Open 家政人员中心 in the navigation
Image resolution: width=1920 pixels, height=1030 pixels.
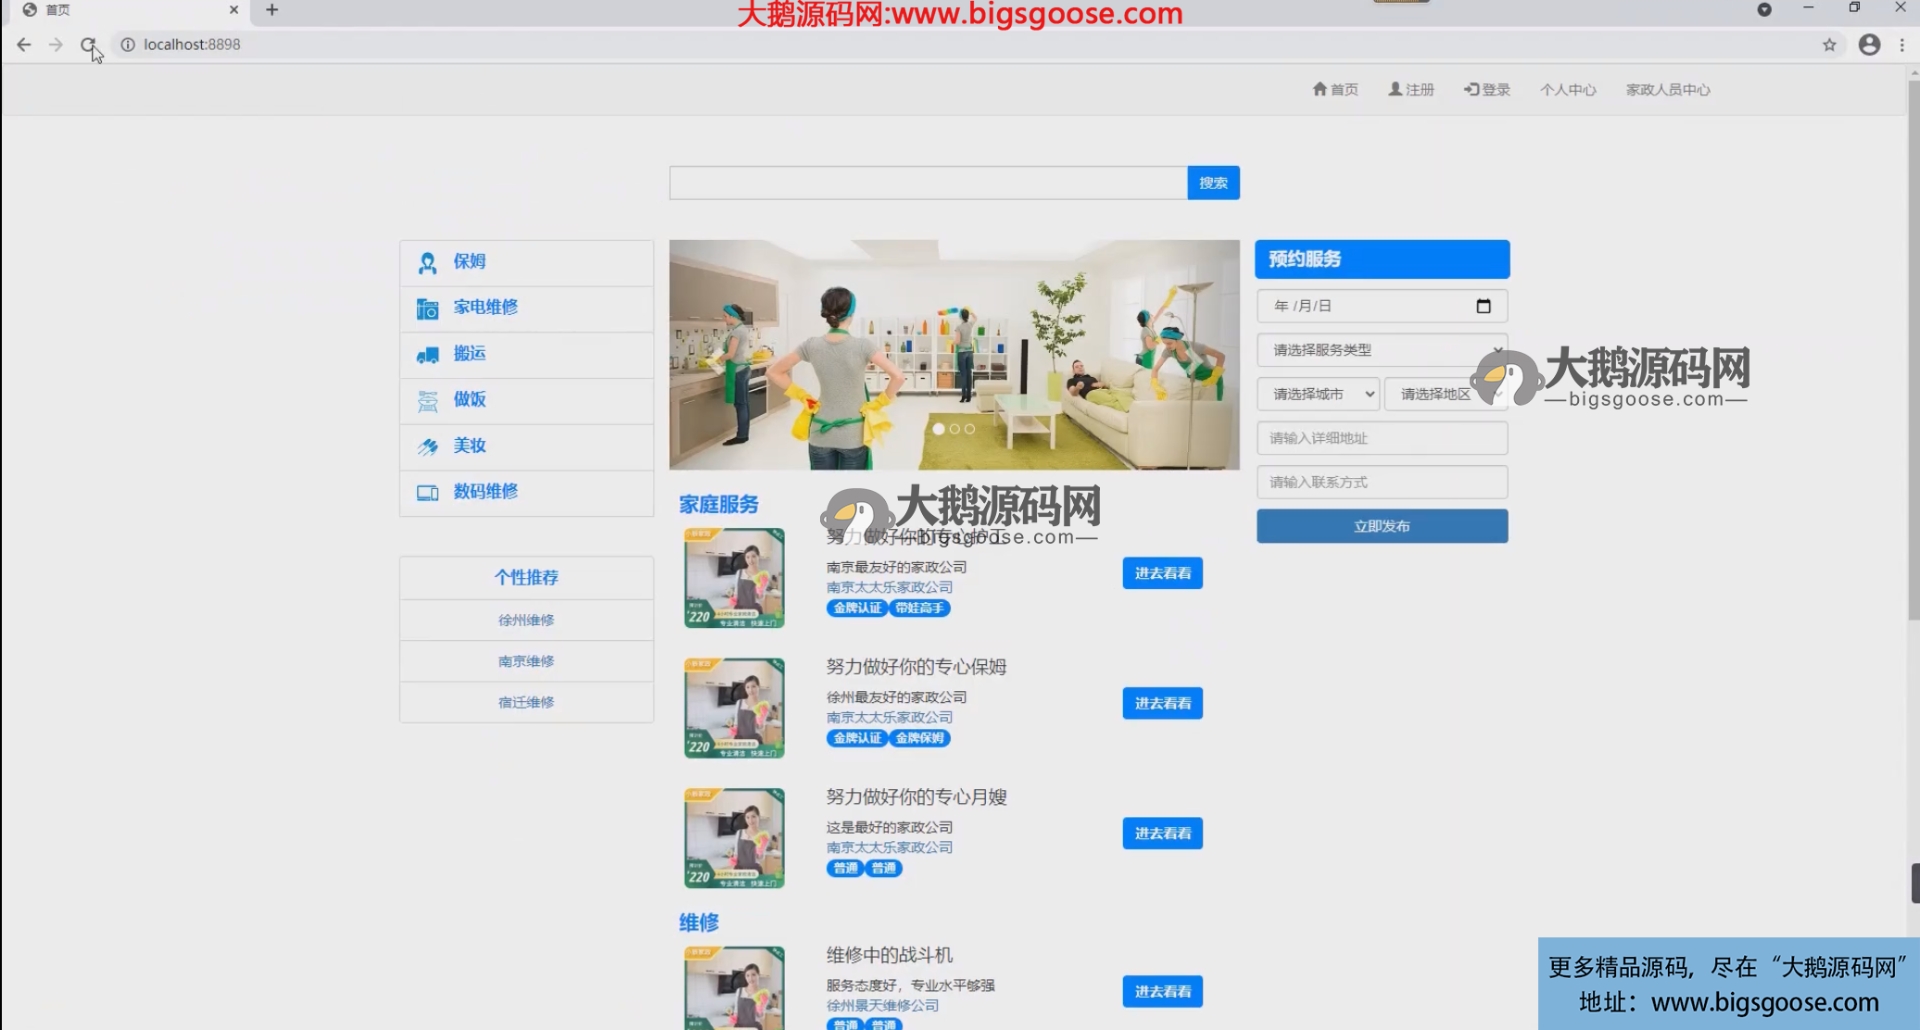(1668, 89)
